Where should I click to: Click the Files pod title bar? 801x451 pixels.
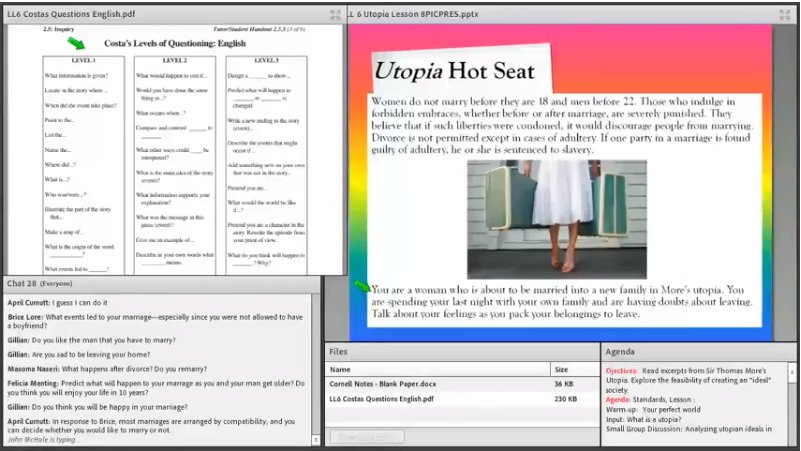click(x=462, y=352)
